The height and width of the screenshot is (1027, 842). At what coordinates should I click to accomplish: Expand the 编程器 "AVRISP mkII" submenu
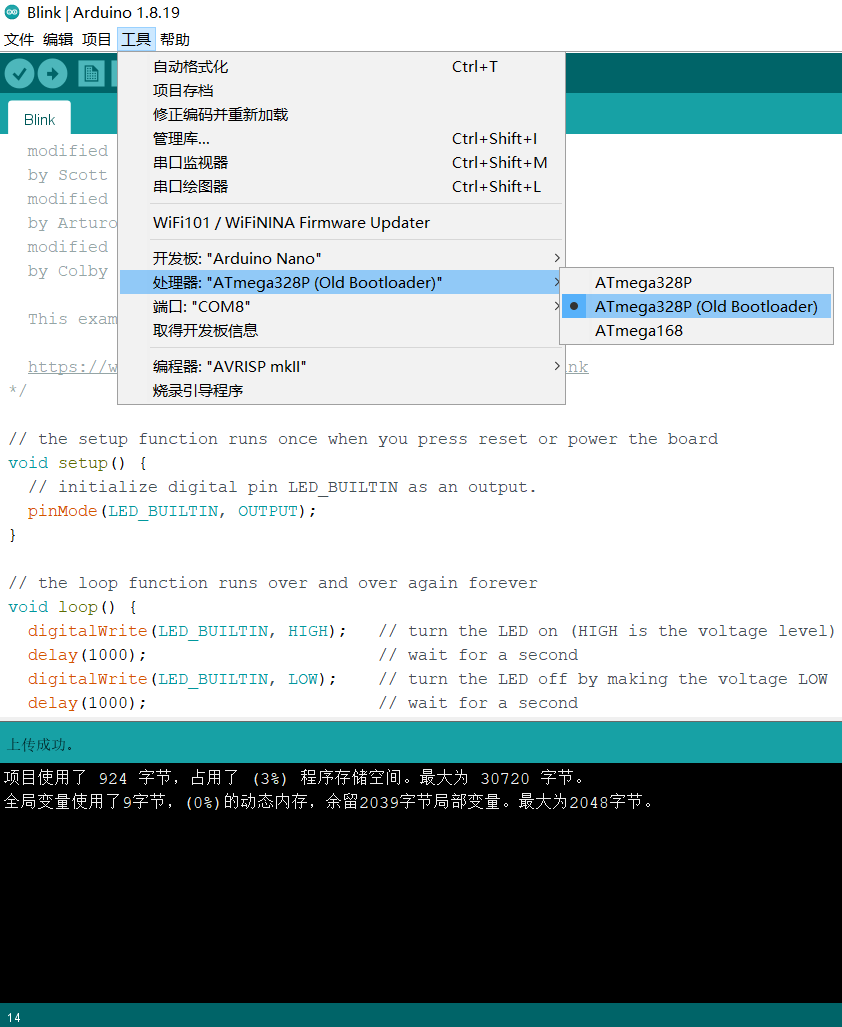(341, 366)
